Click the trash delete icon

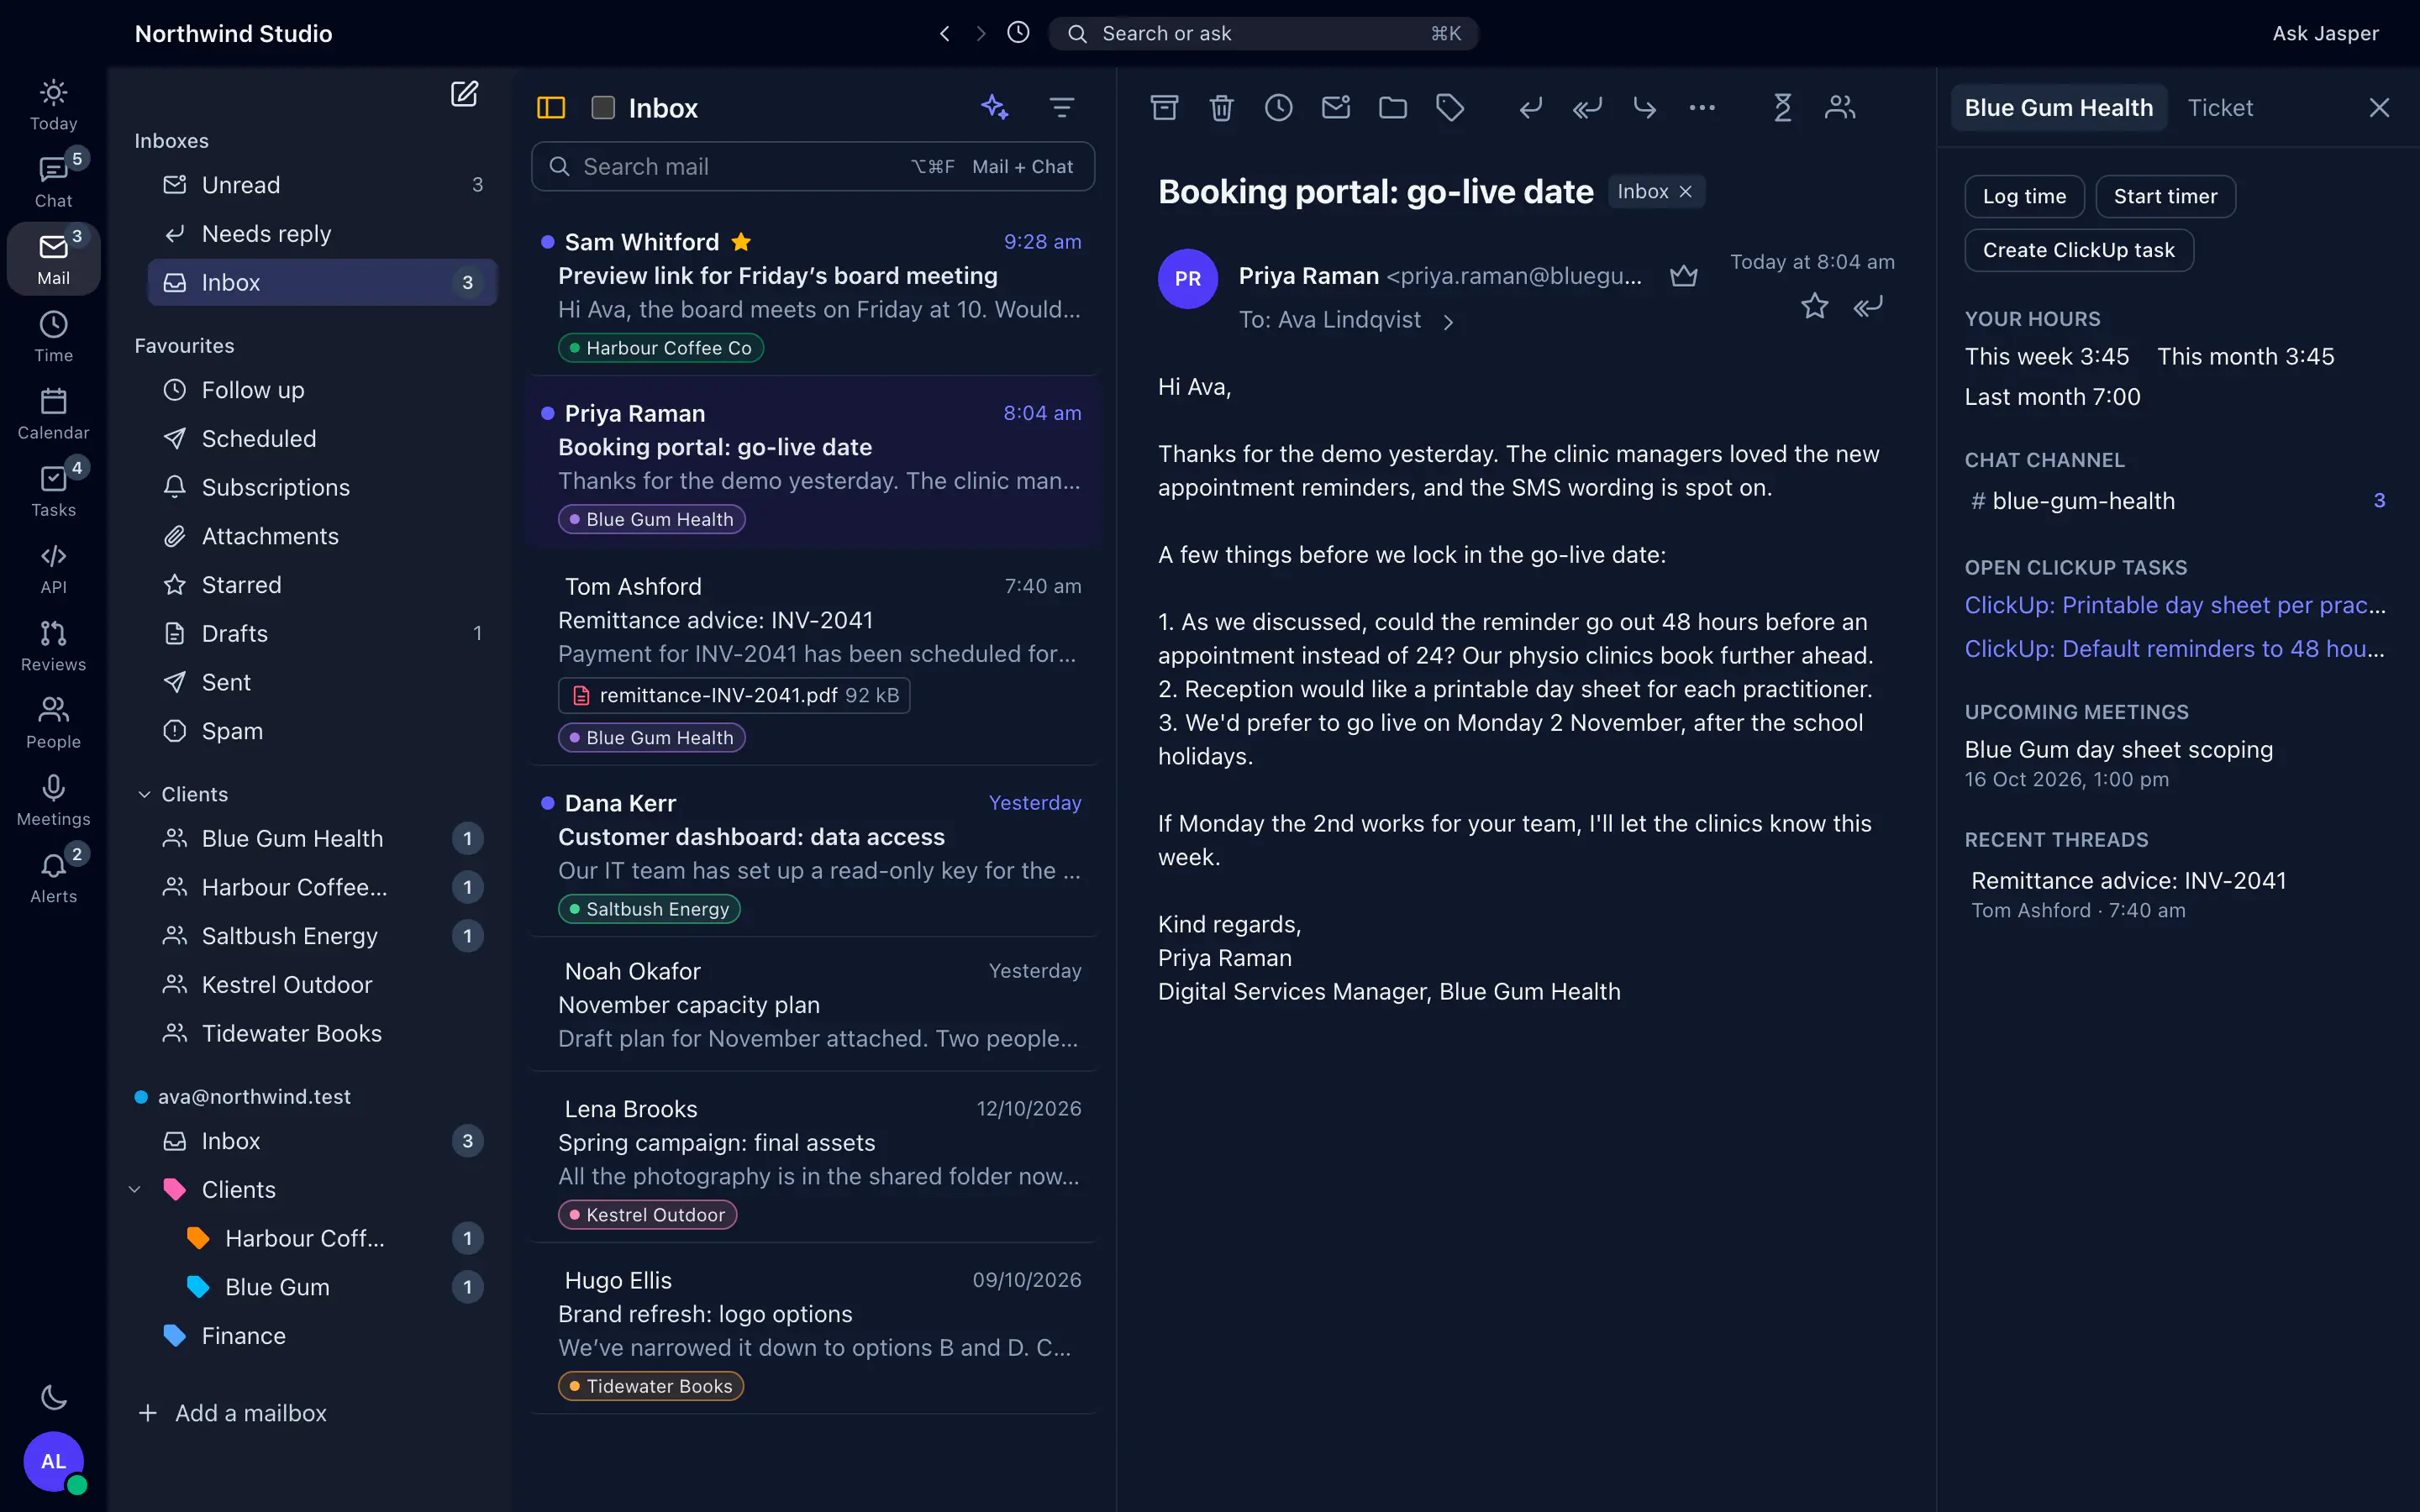[x=1221, y=107]
